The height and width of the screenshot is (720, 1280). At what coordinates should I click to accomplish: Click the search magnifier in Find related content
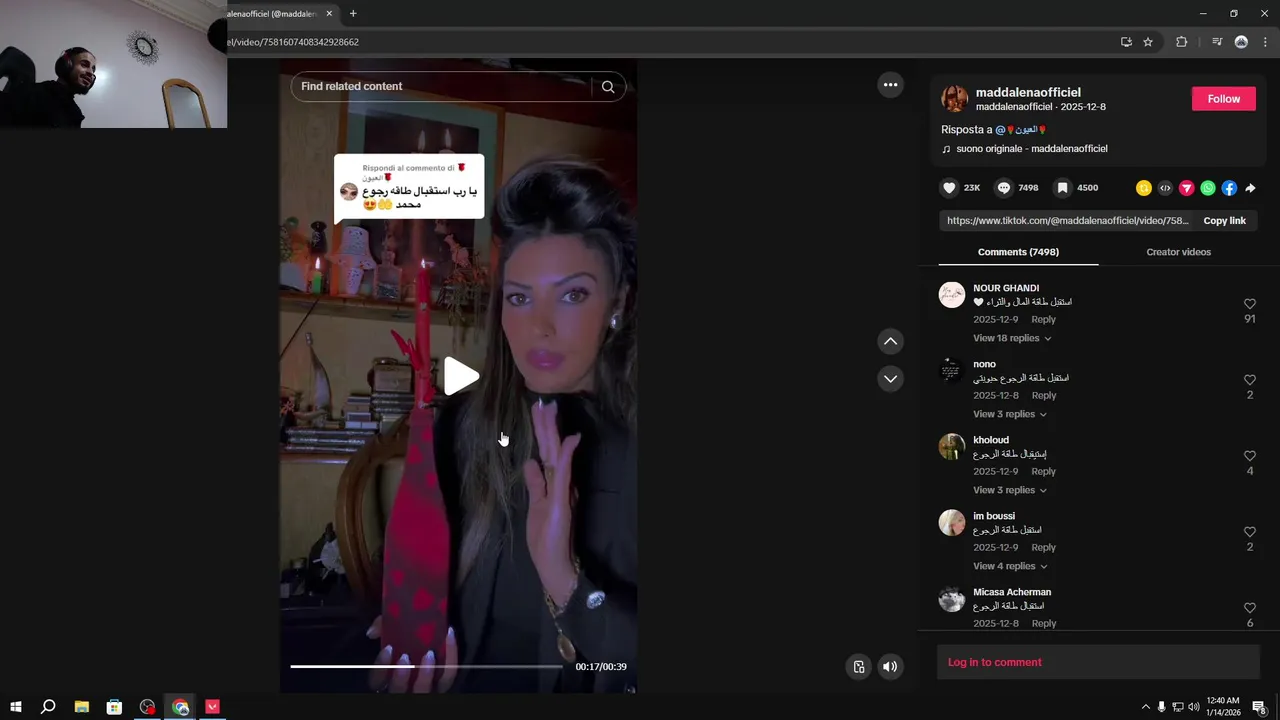pyautogui.click(x=608, y=87)
